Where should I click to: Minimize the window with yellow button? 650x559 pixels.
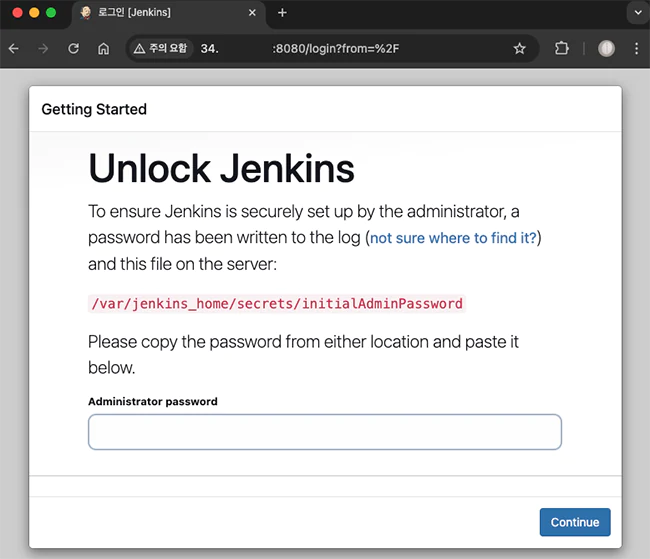(x=34, y=12)
